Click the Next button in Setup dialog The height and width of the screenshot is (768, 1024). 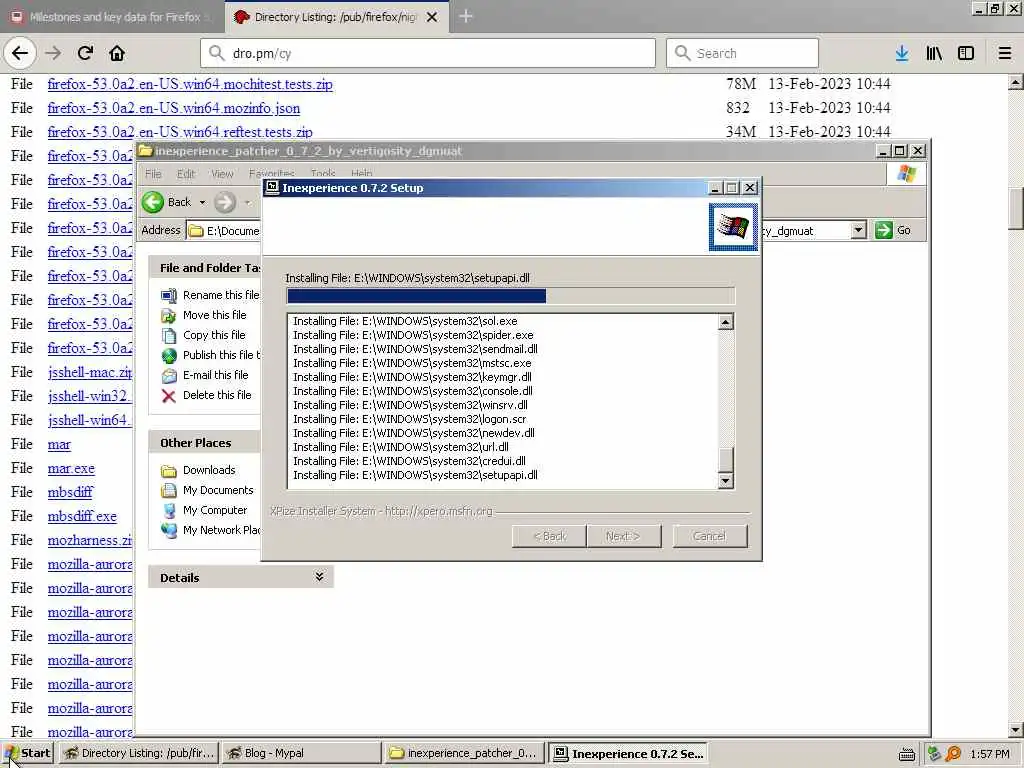click(624, 536)
